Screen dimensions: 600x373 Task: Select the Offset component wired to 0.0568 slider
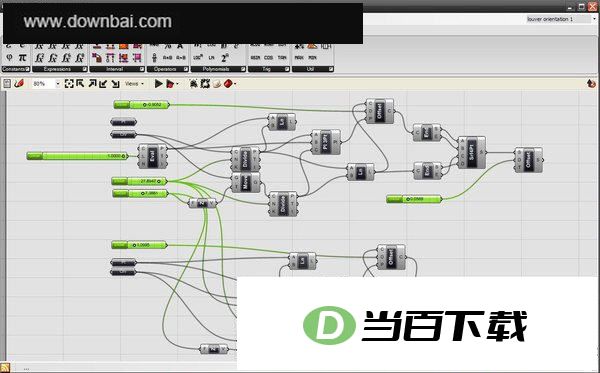[x=529, y=160]
